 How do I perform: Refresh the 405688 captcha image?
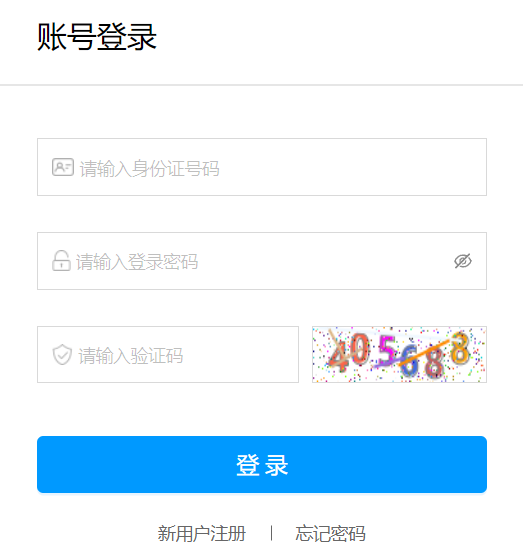399,354
